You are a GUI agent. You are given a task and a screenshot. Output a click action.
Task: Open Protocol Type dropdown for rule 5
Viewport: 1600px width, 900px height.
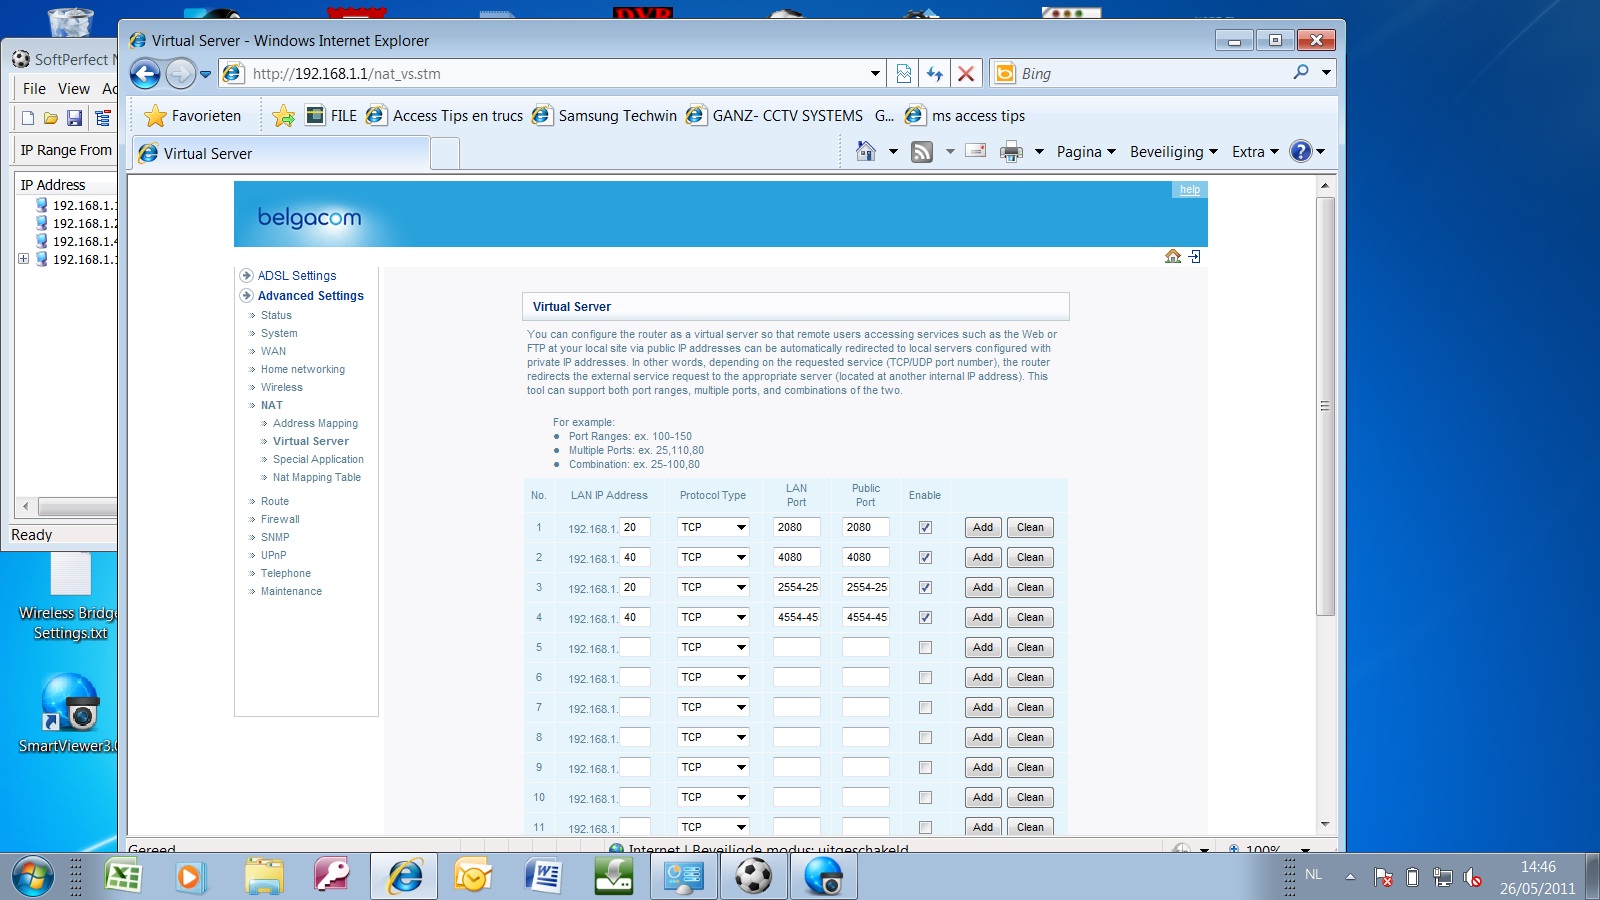coord(714,647)
